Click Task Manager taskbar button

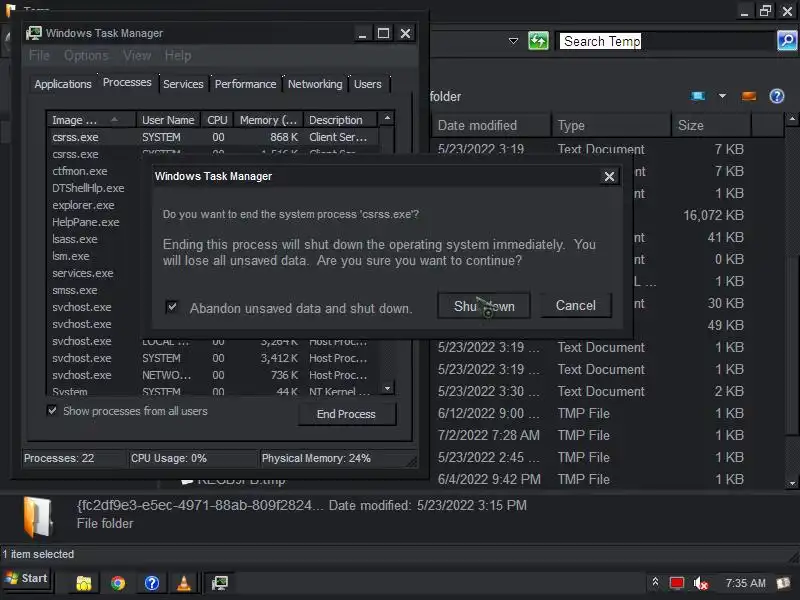(x=219, y=583)
